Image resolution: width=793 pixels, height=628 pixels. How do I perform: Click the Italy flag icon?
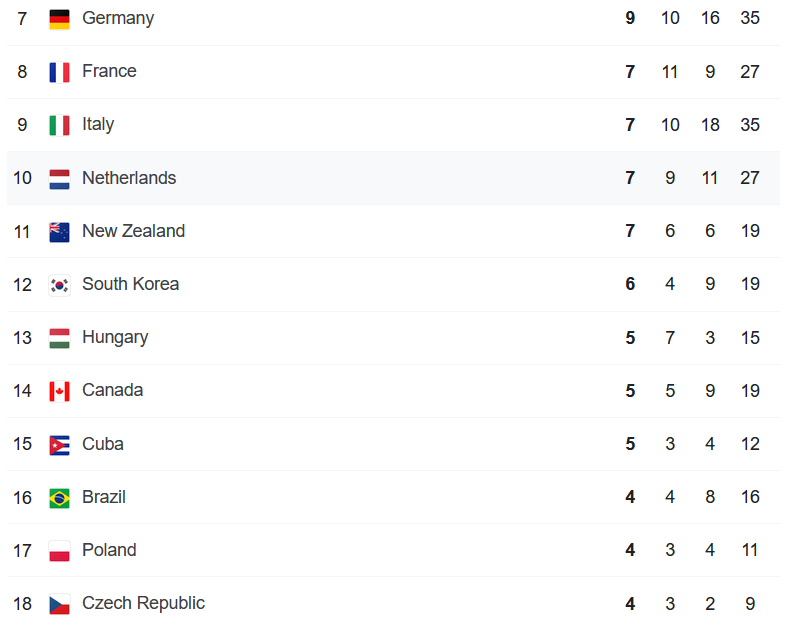pyautogui.click(x=59, y=125)
